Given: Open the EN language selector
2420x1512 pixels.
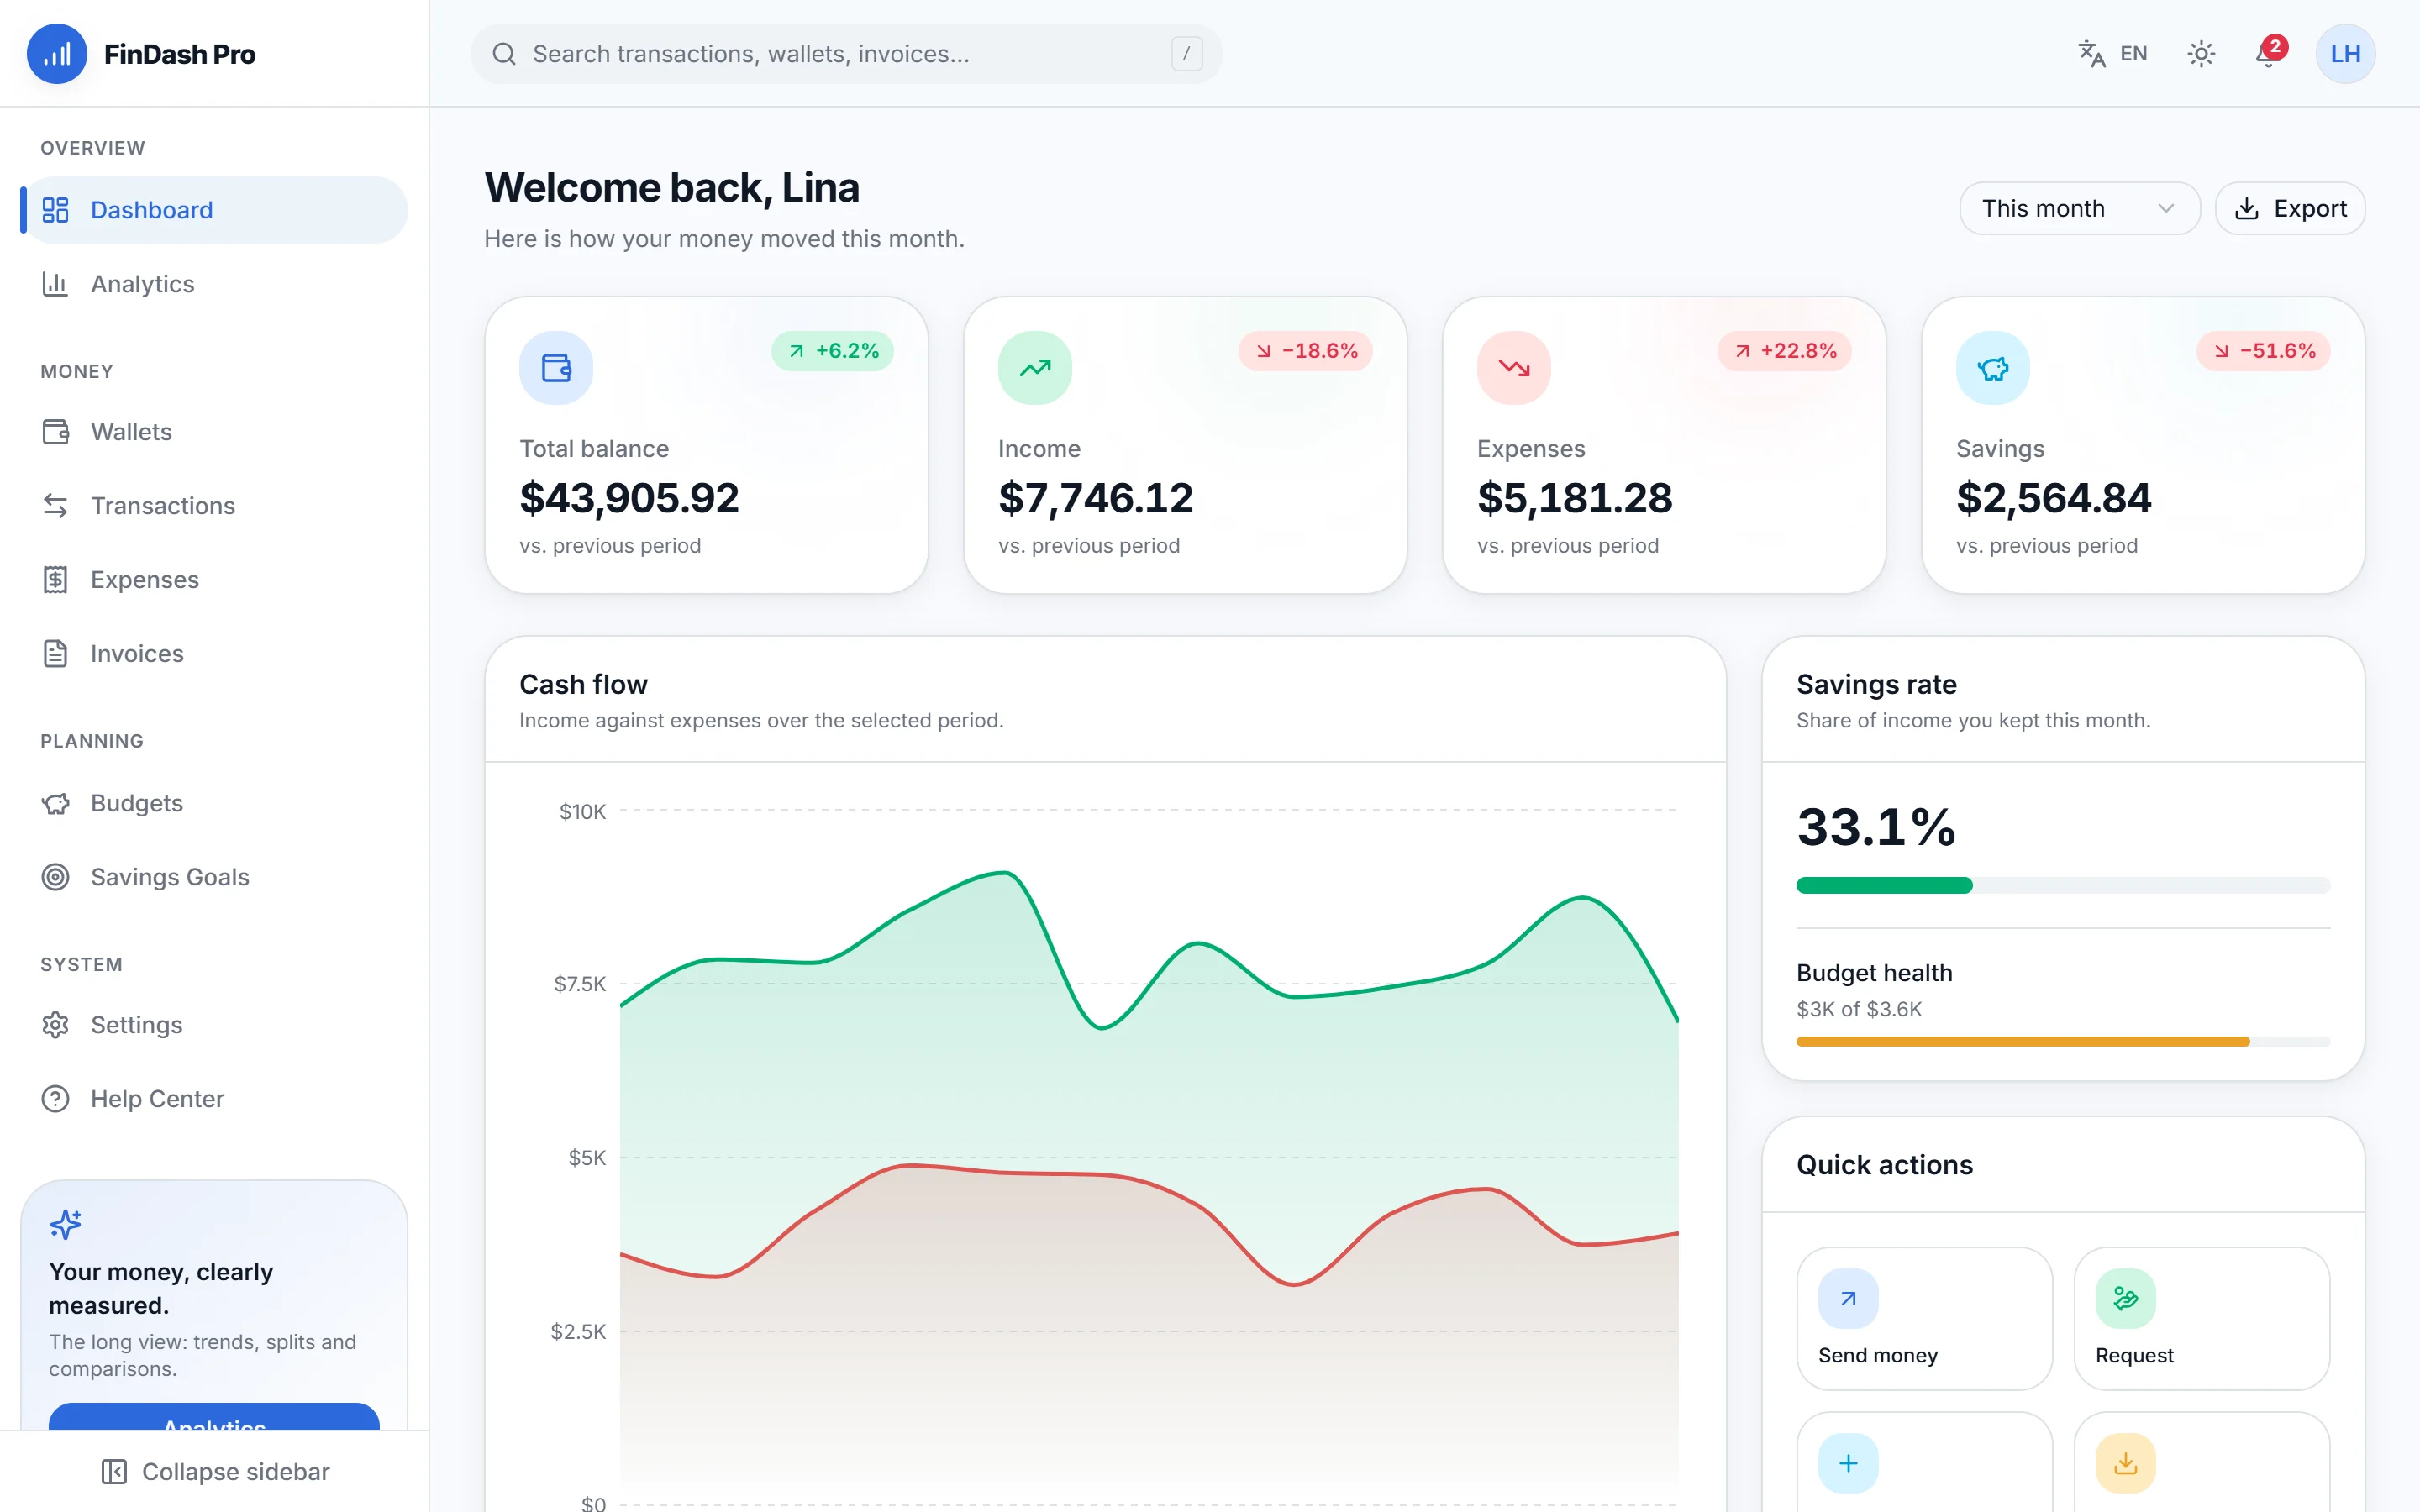Looking at the screenshot, I should (2112, 54).
